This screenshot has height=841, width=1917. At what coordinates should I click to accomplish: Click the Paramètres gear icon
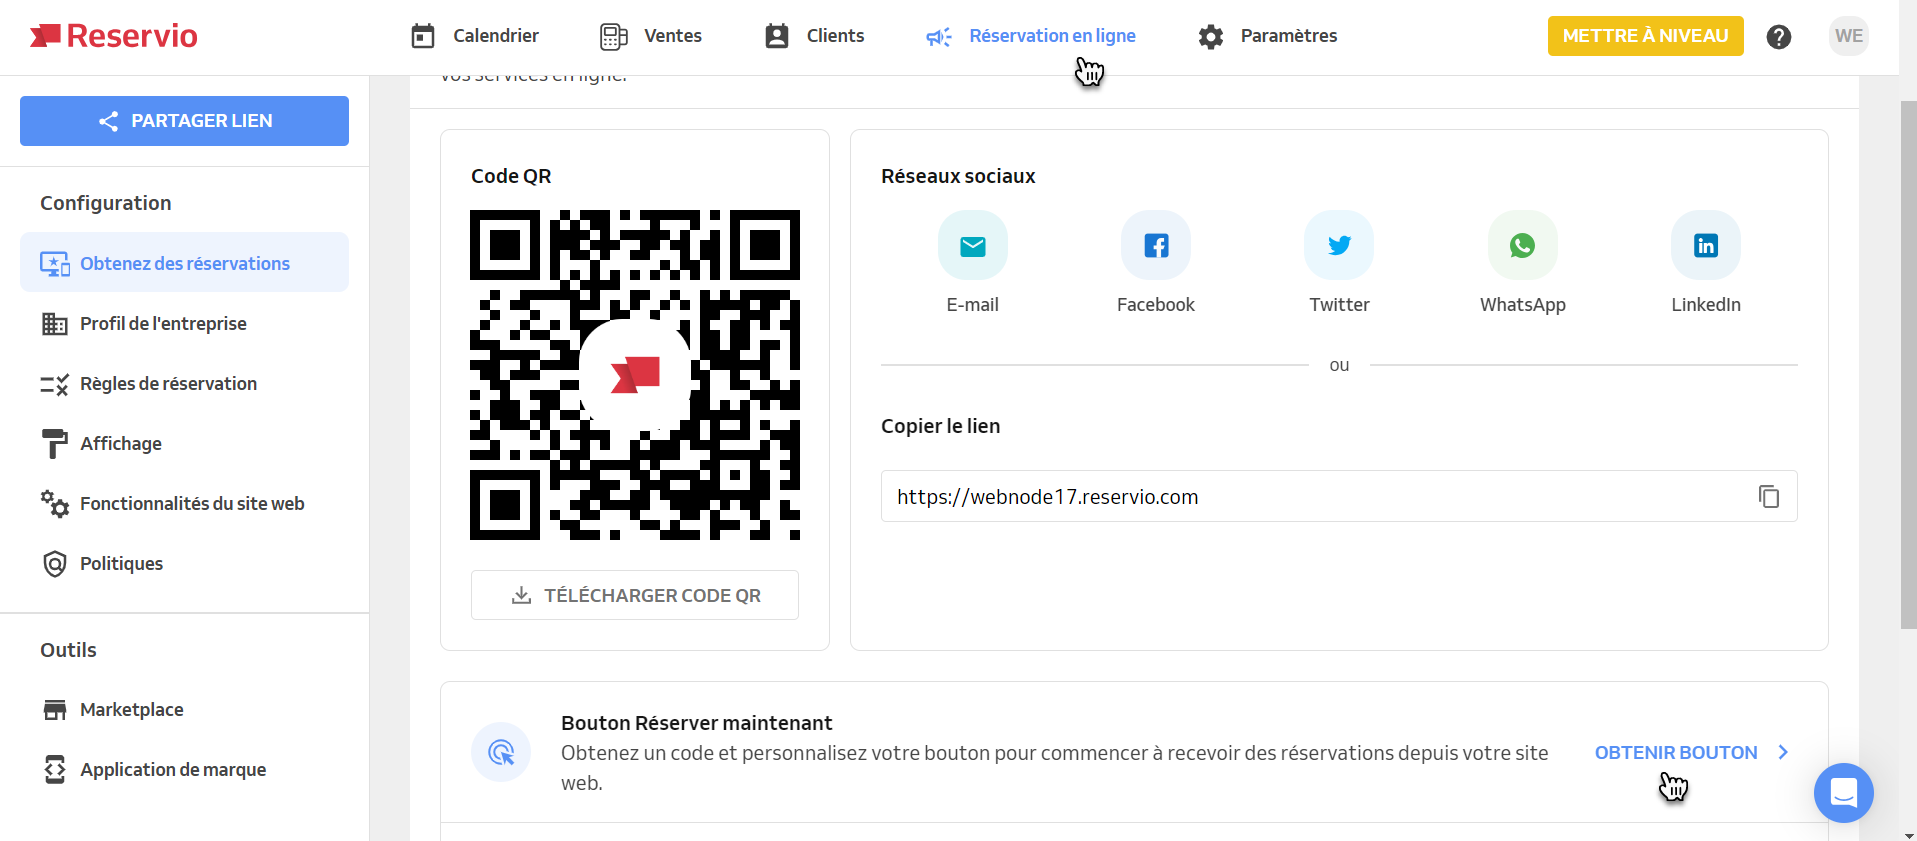pyautogui.click(x=1211, y=37)
